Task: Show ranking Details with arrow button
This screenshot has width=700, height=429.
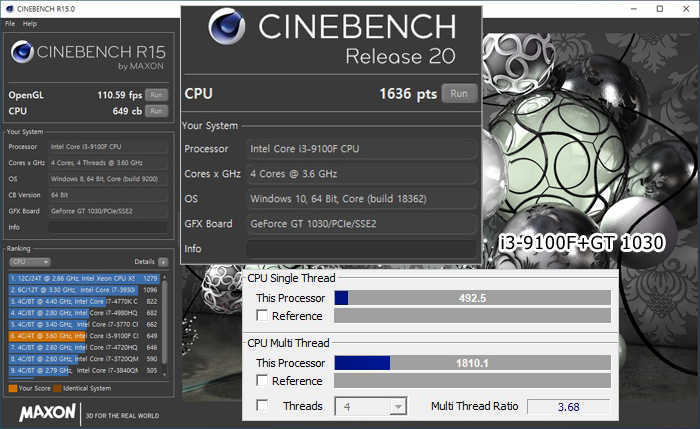Action: click(x=163, y=262)
